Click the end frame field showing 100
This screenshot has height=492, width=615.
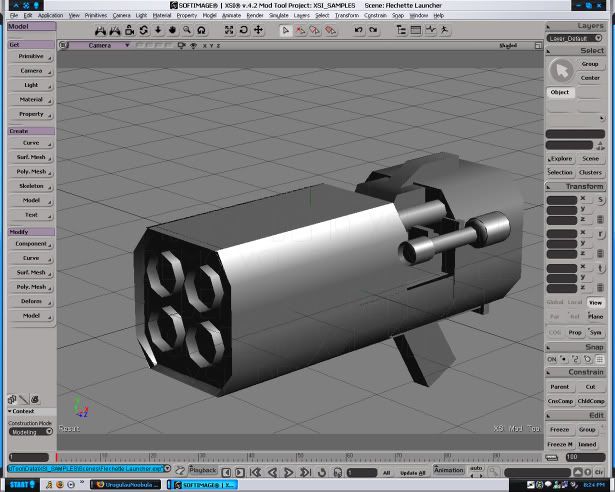click(585, 457)
